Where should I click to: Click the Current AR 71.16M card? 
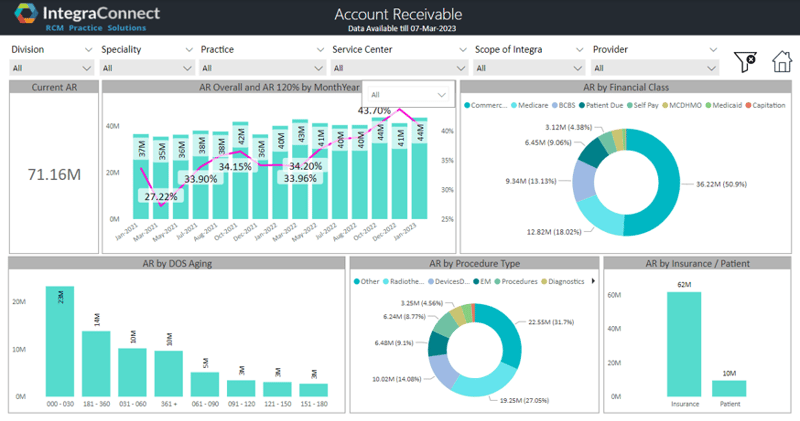(x=54, y=175)
